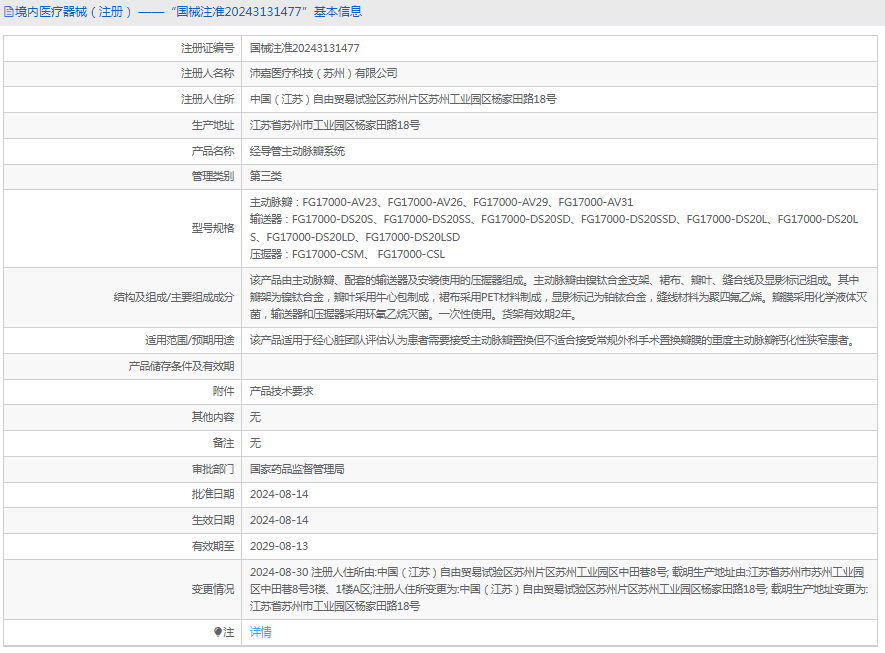Viewport: 885px width, 653px height.
Task: Click the document icon beside the page title
Action: point(8,12)
